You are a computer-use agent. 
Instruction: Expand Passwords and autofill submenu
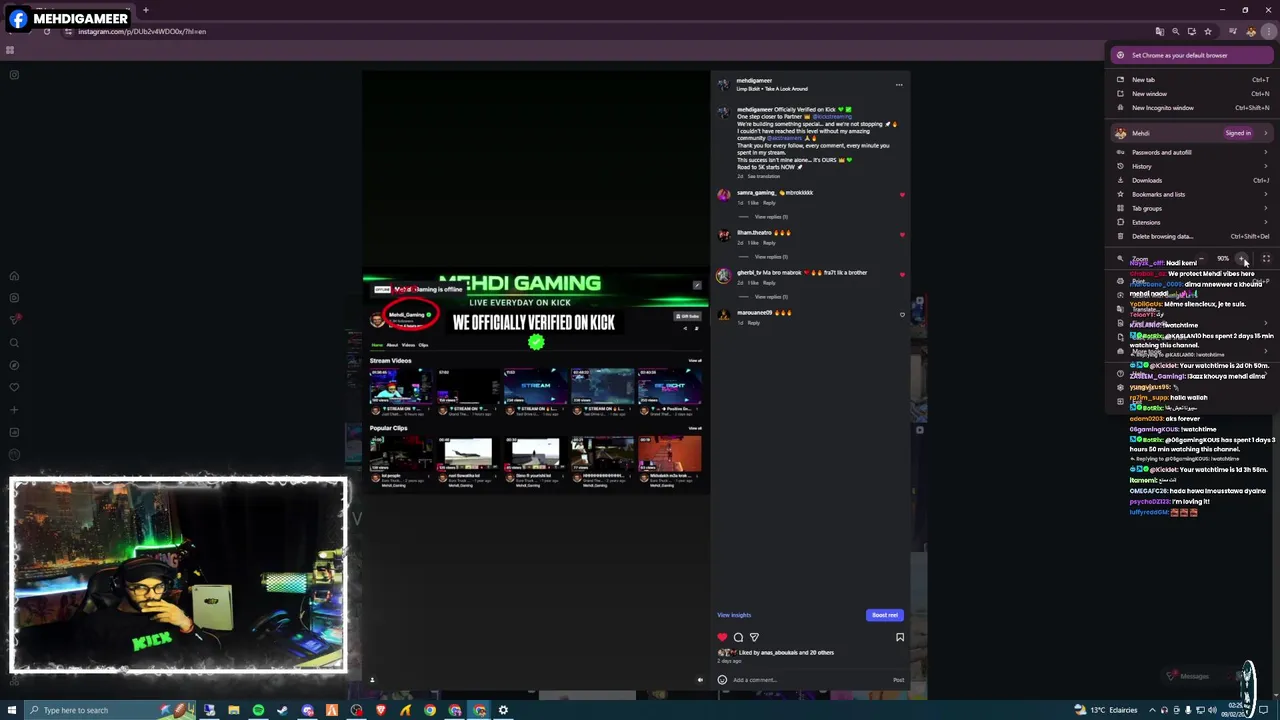[x=1190, y=152]
